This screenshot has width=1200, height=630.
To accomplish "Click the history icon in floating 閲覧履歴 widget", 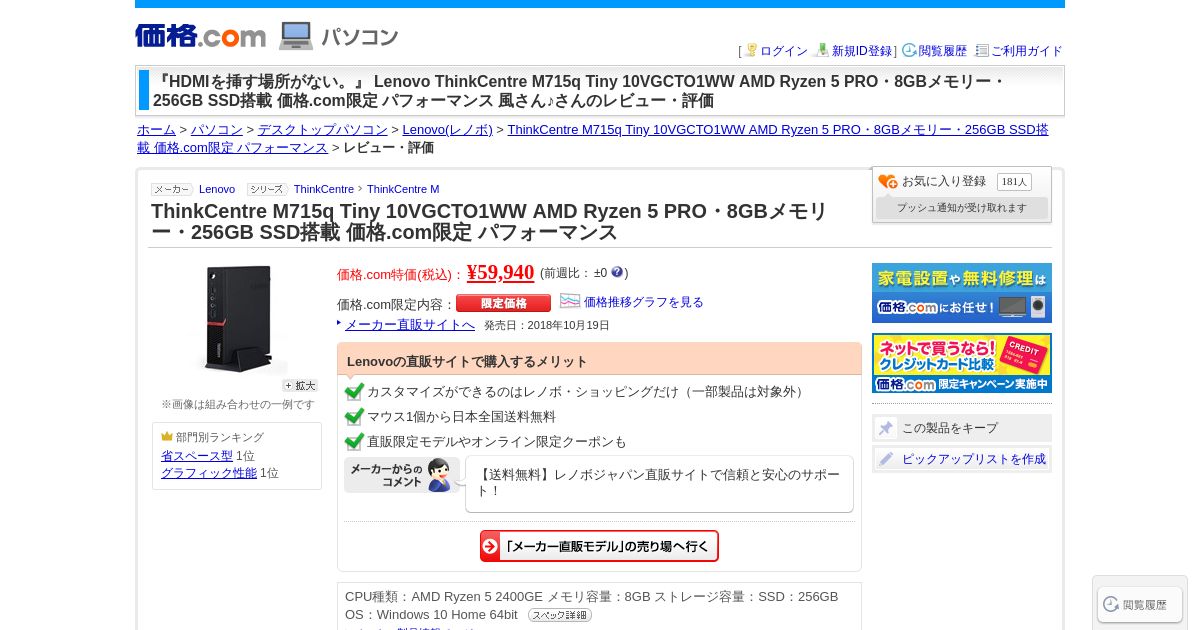I will pyautogui.click(x=1111, y=604).
